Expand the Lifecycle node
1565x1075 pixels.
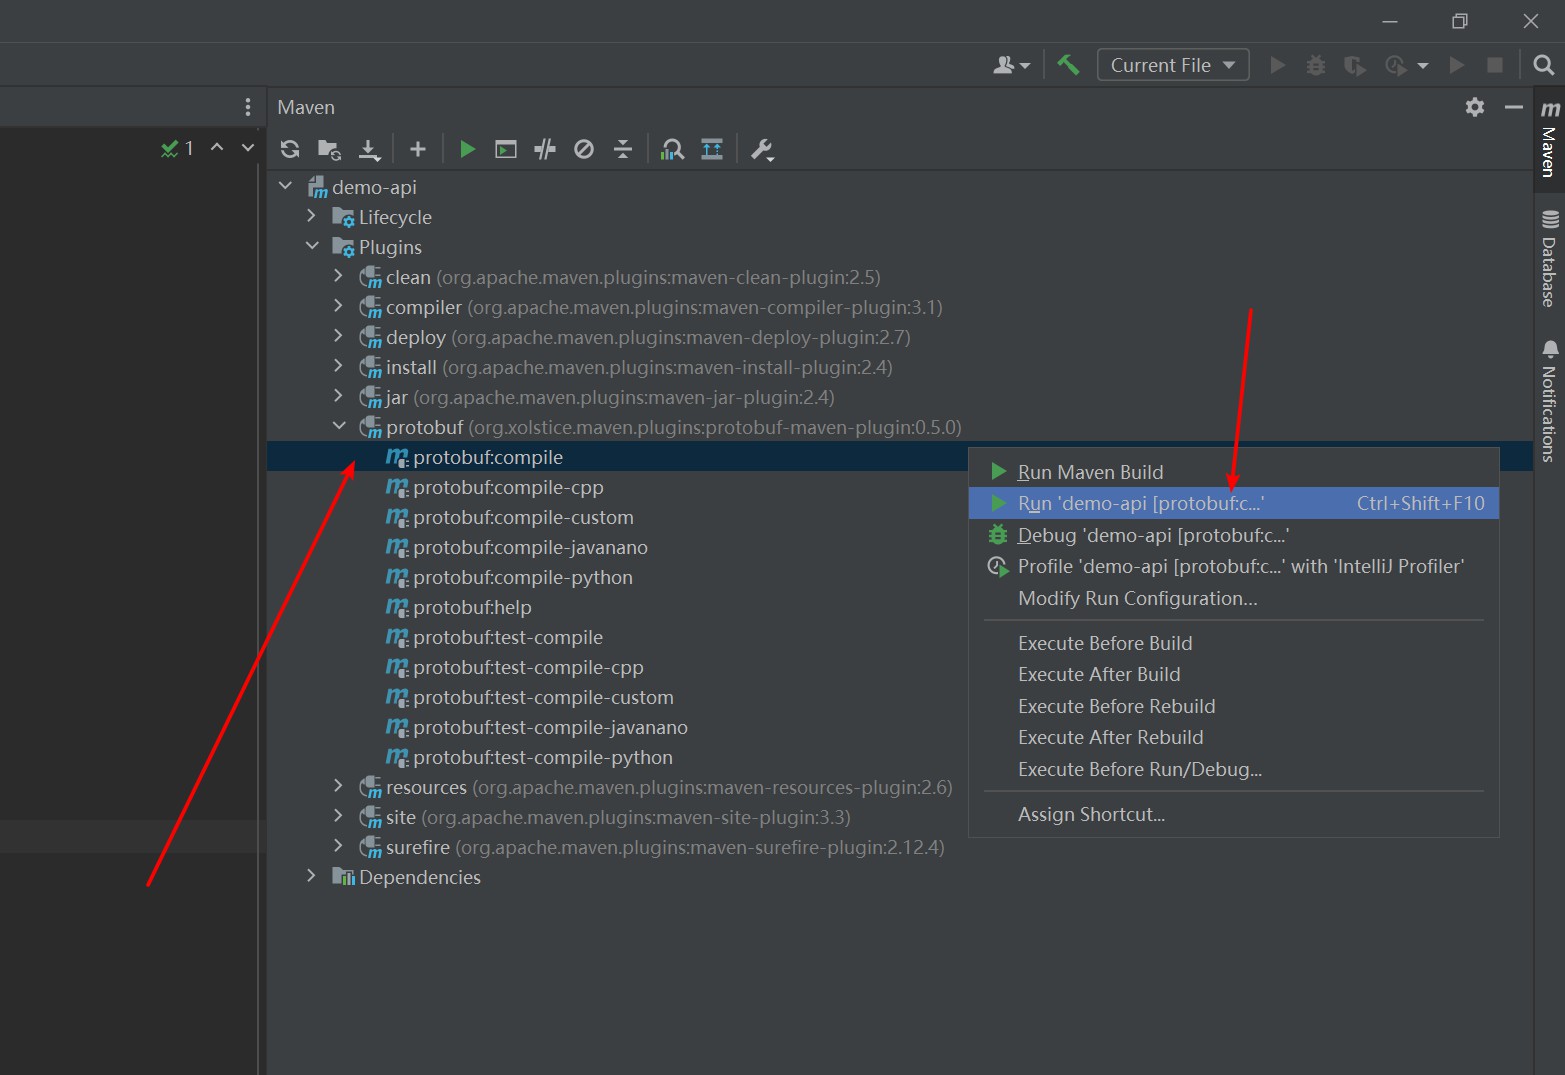point(311,216)
